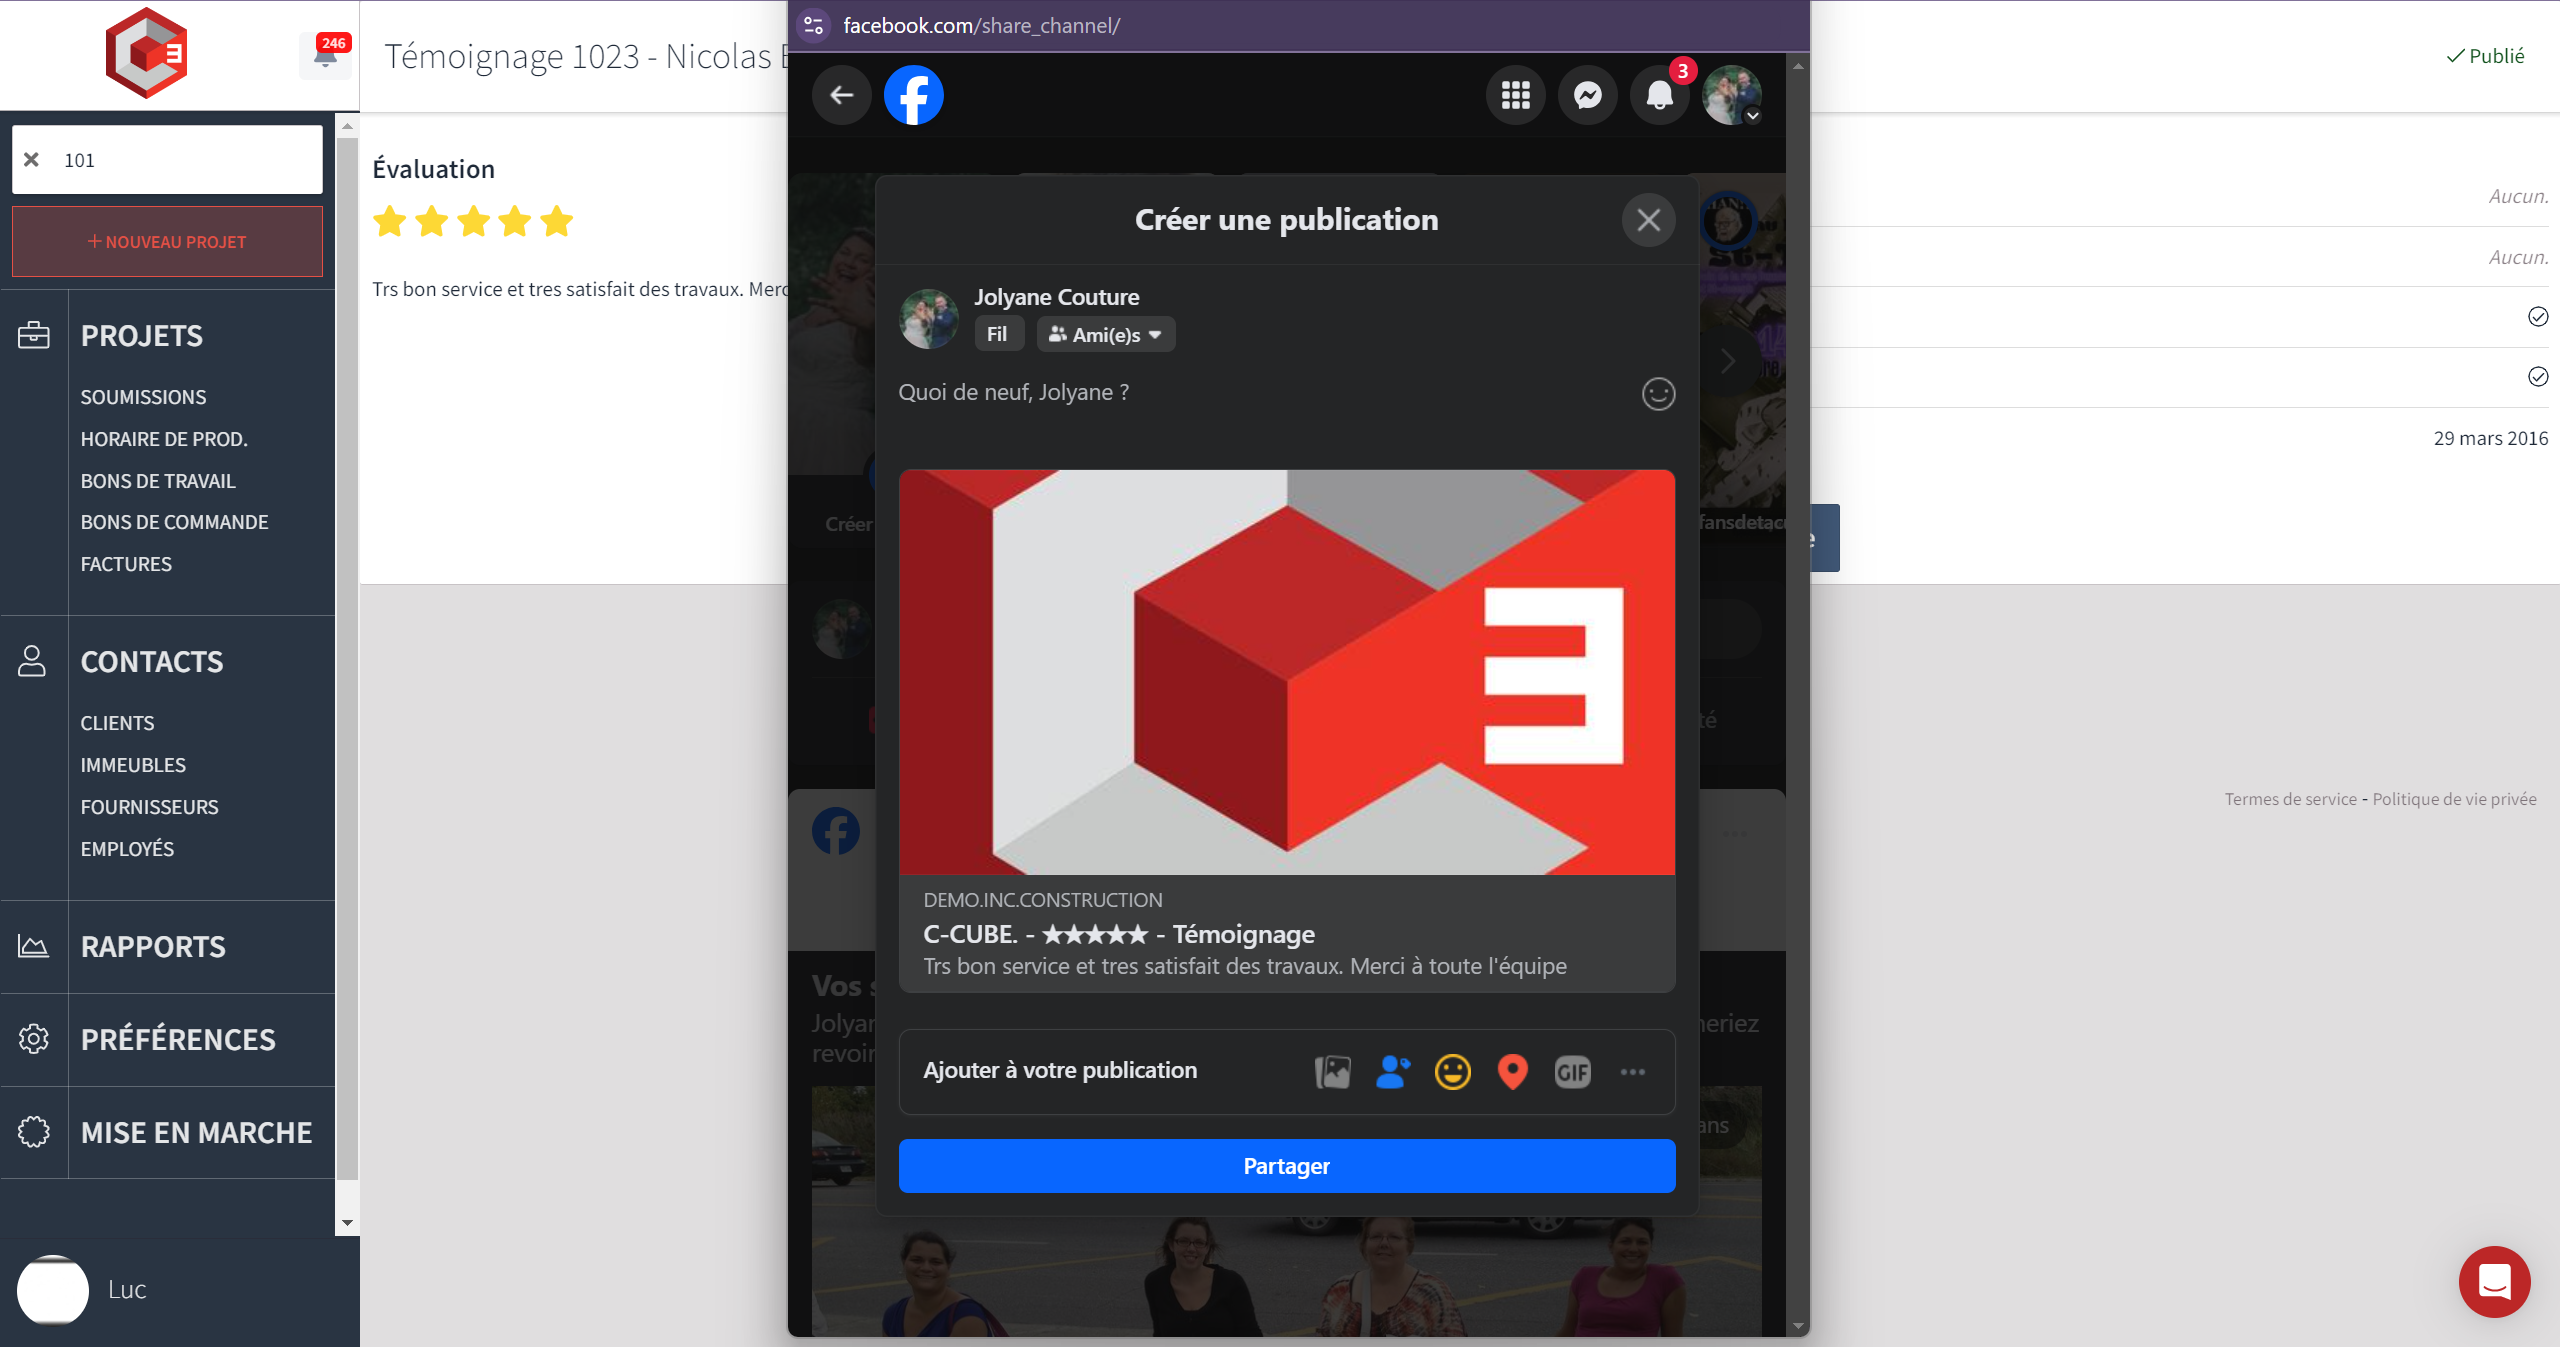This screenshot has width=2560, height=1347.
Task: Clear the search field with the X icon
Action: (32, 160)
